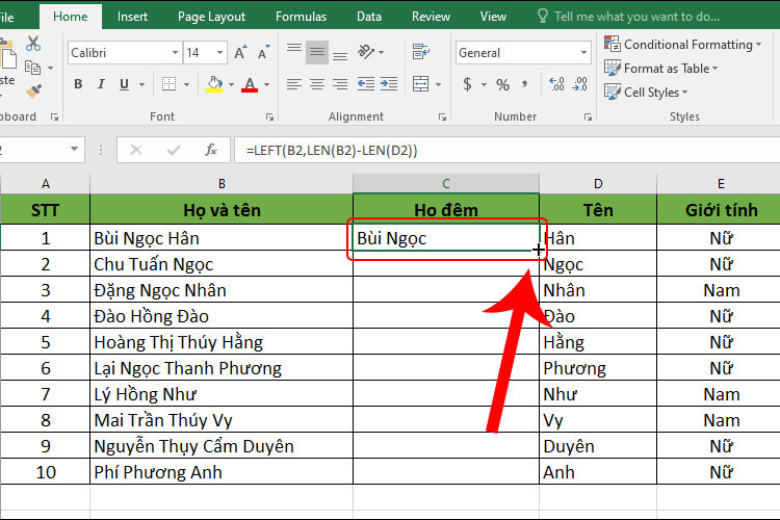Viewport: 780px width, 520px height.
Task: Switch to the Home tab
Action: 70,16
